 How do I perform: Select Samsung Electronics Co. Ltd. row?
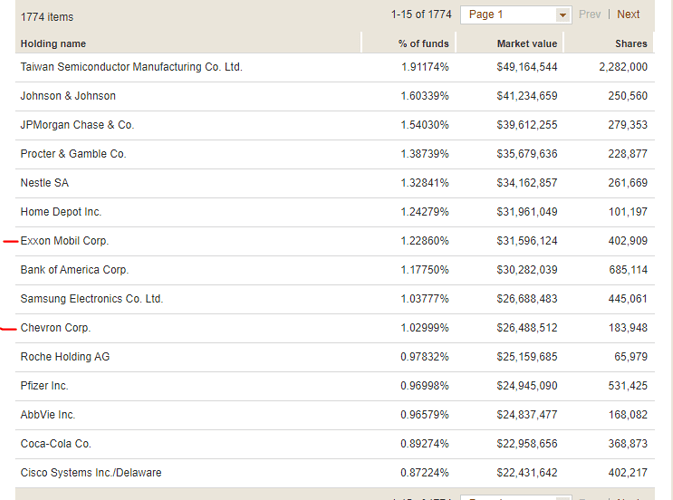[91, 299]
